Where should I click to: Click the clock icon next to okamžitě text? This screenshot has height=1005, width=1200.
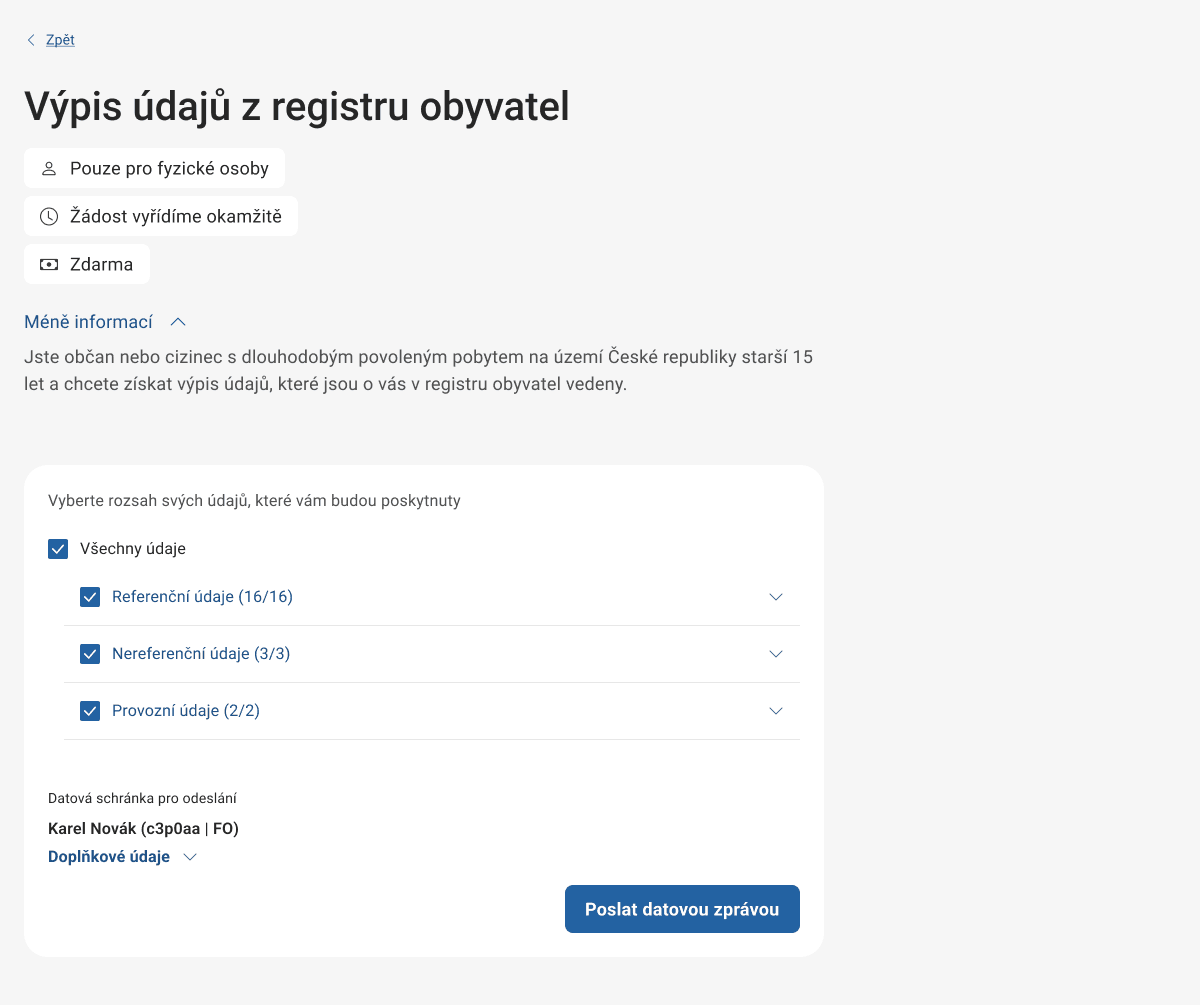(x=48, y=216)
